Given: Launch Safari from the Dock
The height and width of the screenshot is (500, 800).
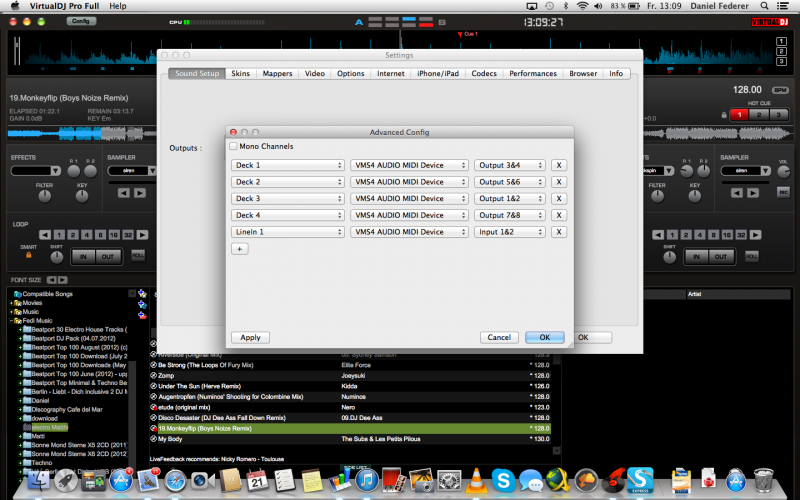Looking at the screenshot, I should pos(175,481).
